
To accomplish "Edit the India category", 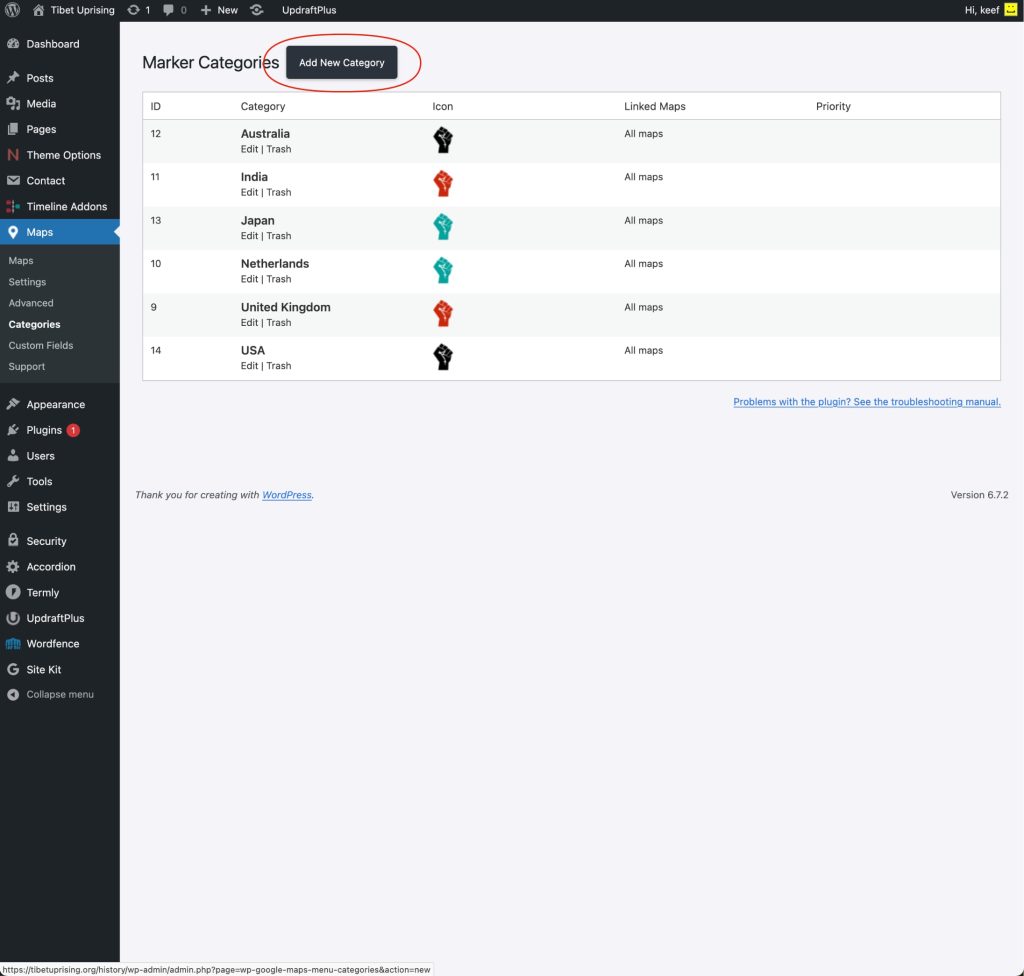I will tap(249, 192).
